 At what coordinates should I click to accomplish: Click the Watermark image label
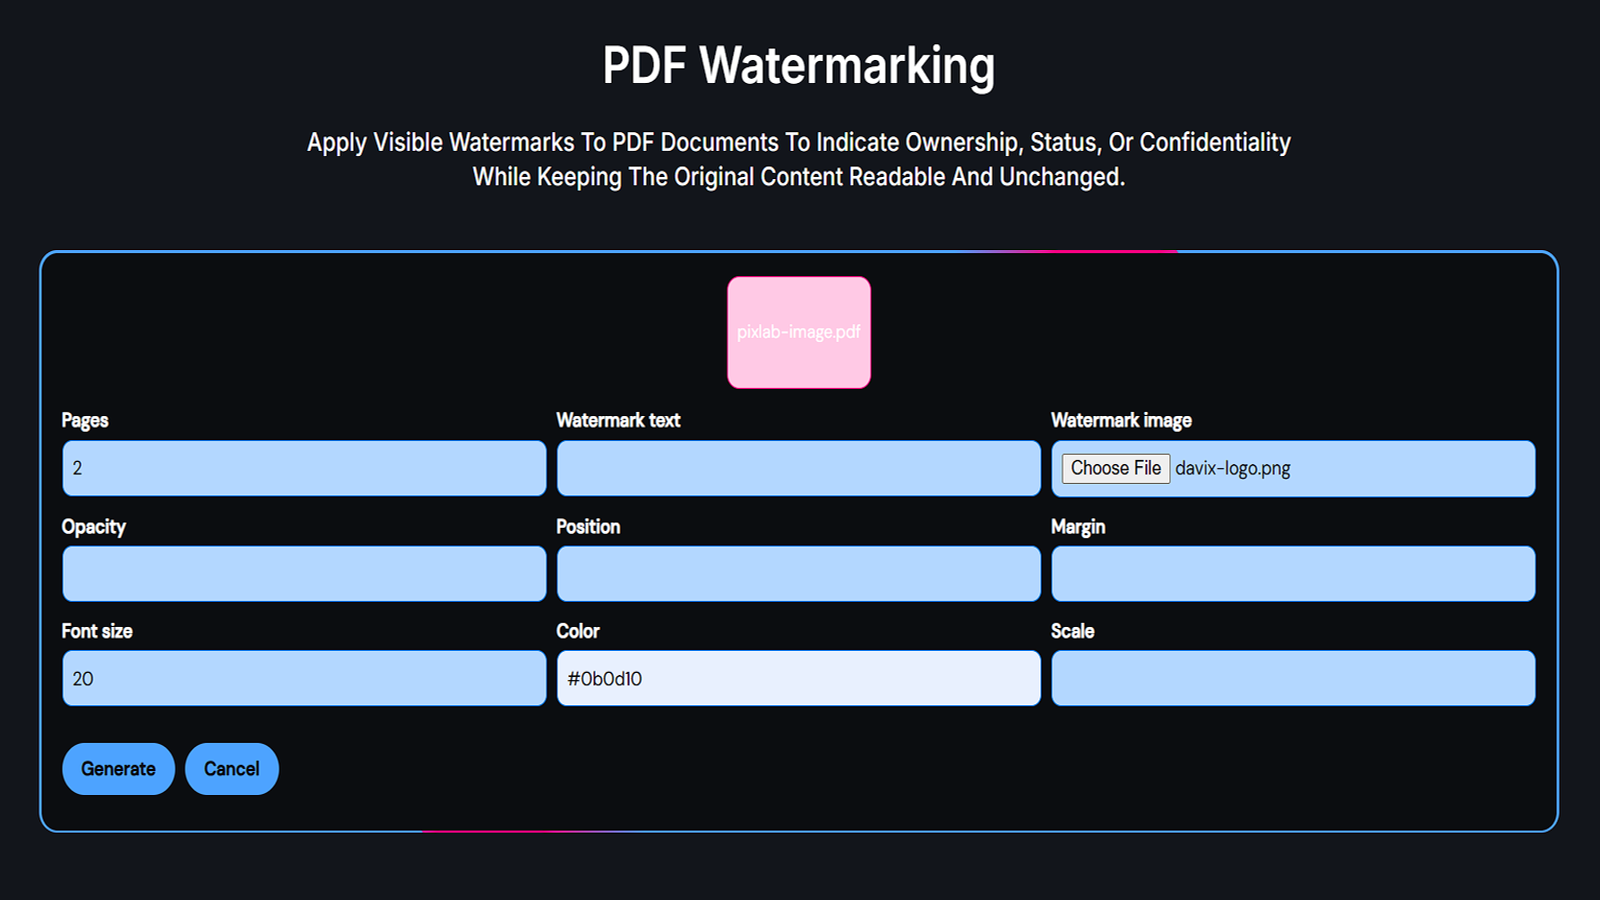coord(1121,420)
